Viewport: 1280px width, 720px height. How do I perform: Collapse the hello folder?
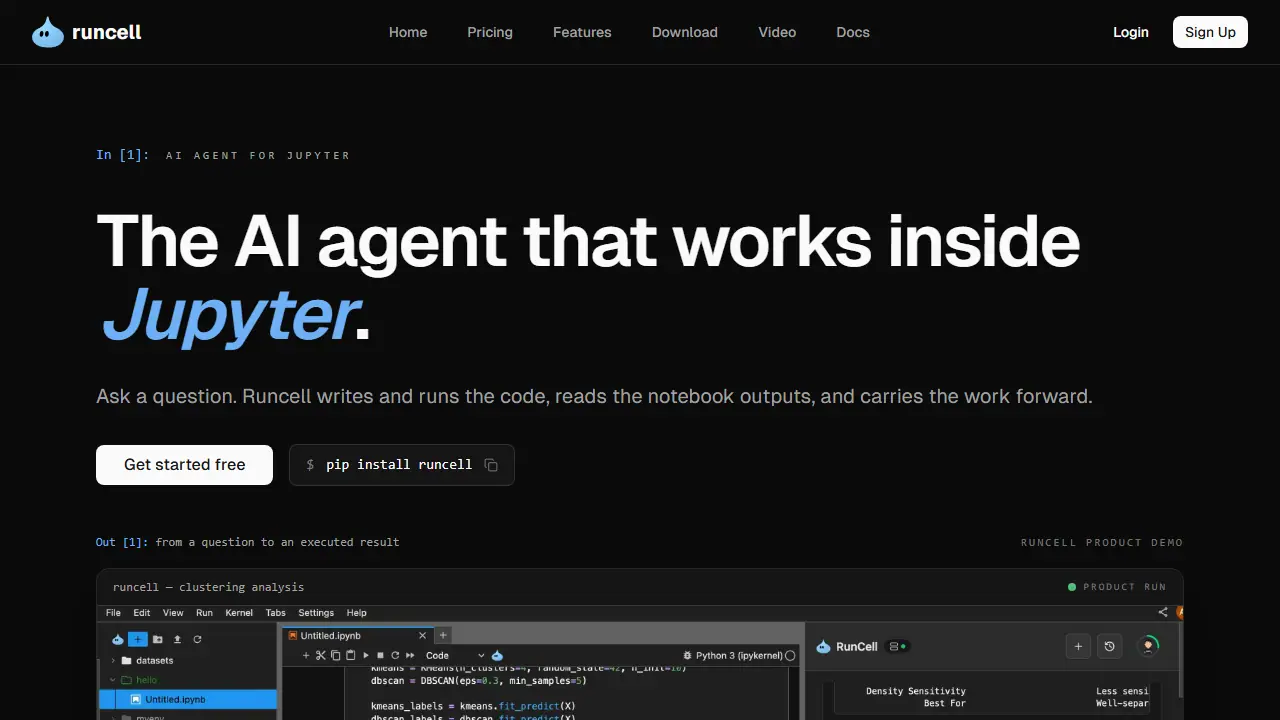(113, 680)
